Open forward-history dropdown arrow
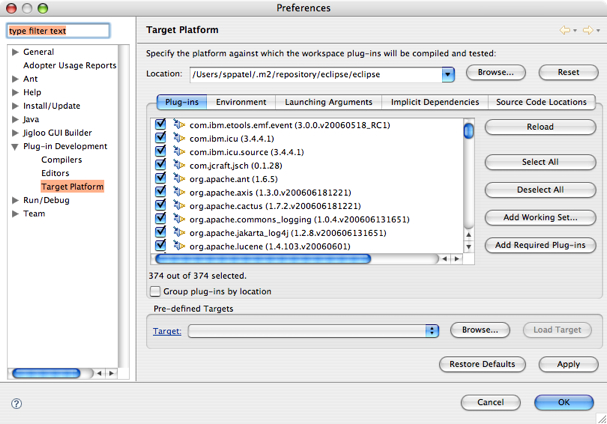 point(598,30)
